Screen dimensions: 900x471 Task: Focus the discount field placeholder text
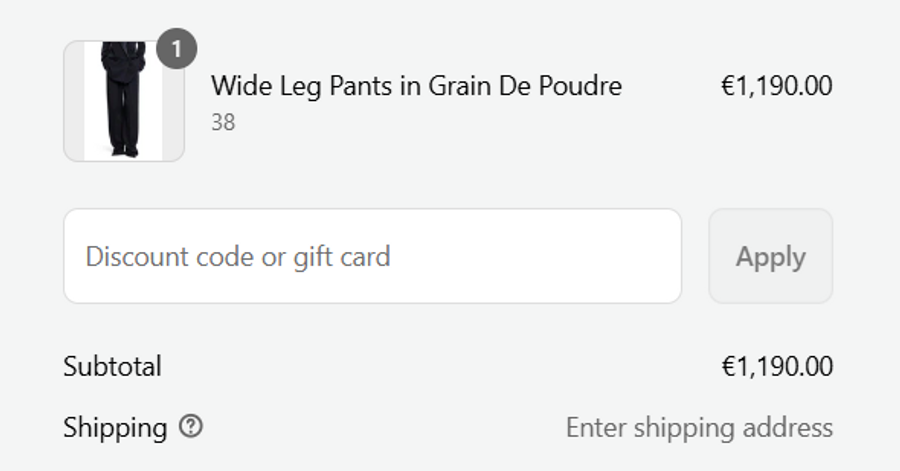[x=238, y=256]
